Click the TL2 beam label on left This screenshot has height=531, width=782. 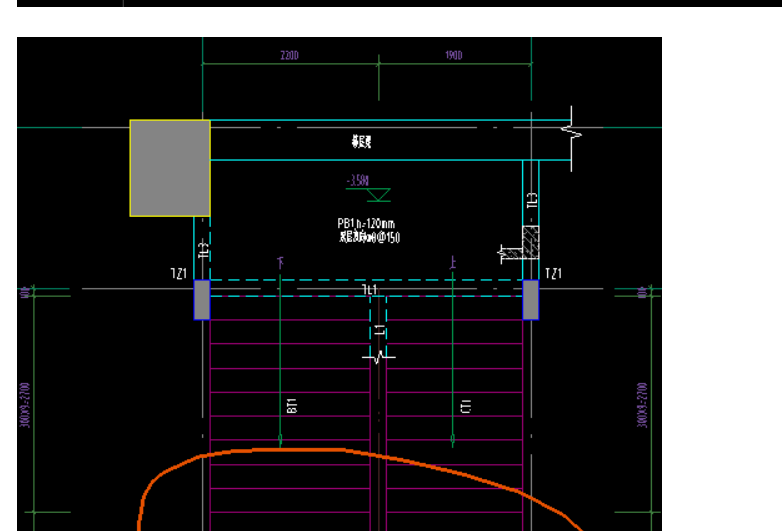point(203,248)
